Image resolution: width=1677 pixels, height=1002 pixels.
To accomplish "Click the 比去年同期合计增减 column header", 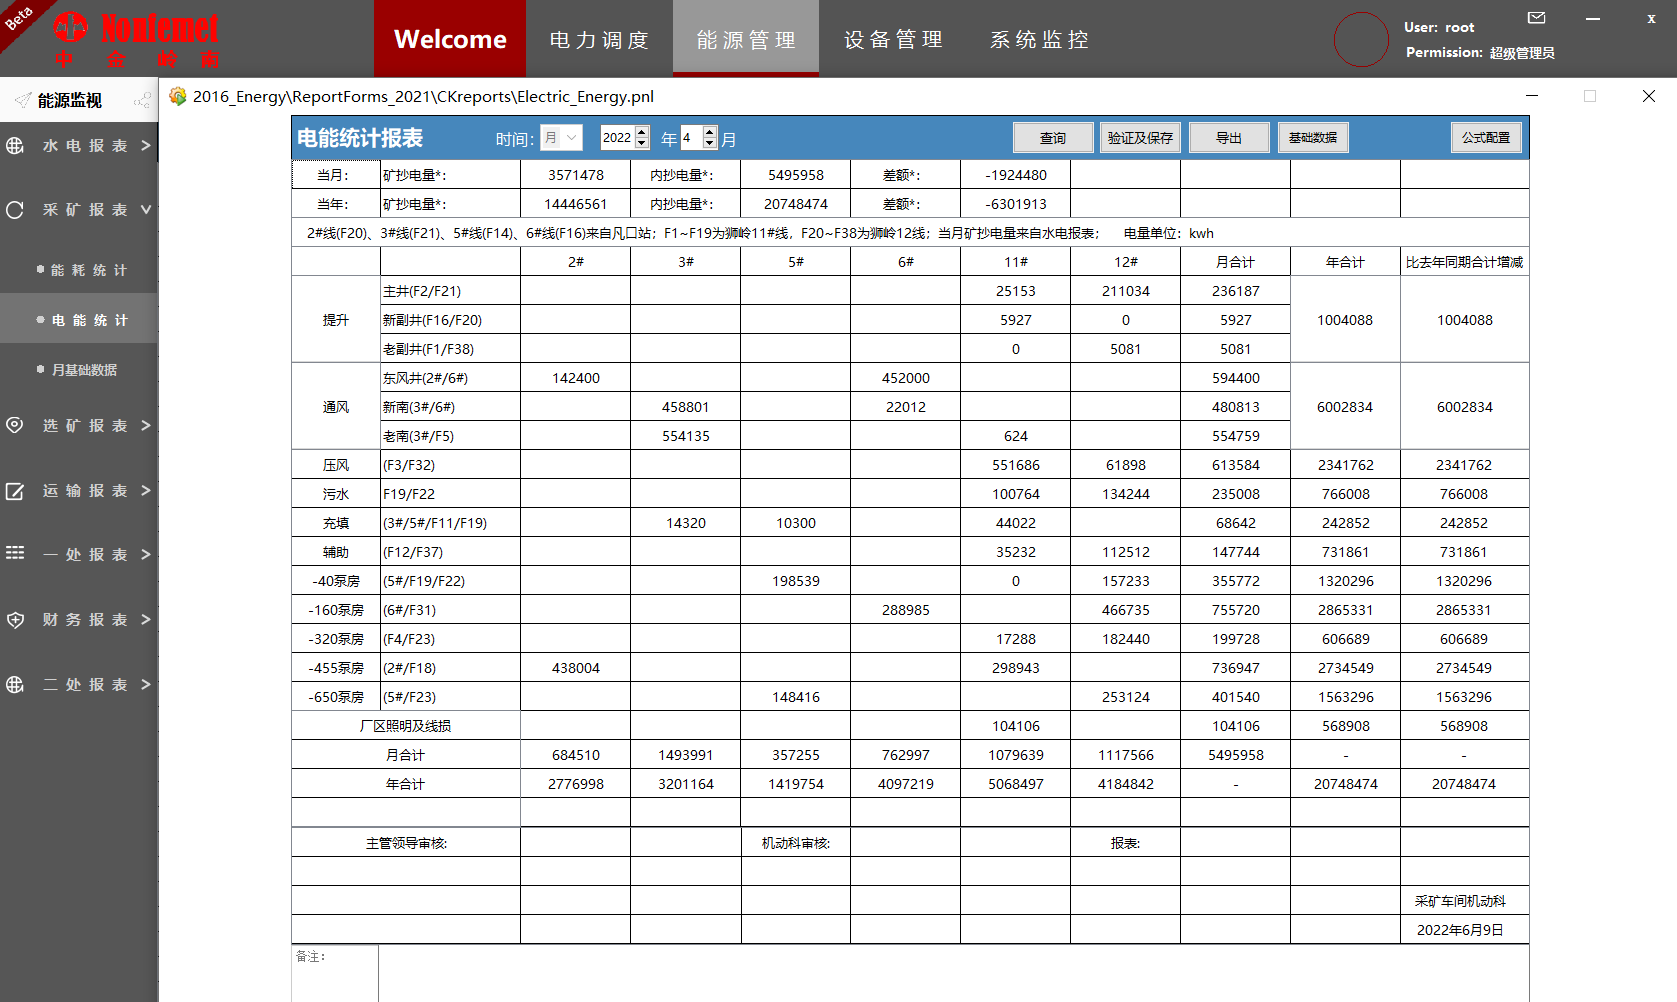I will (x=1464, y=262).
